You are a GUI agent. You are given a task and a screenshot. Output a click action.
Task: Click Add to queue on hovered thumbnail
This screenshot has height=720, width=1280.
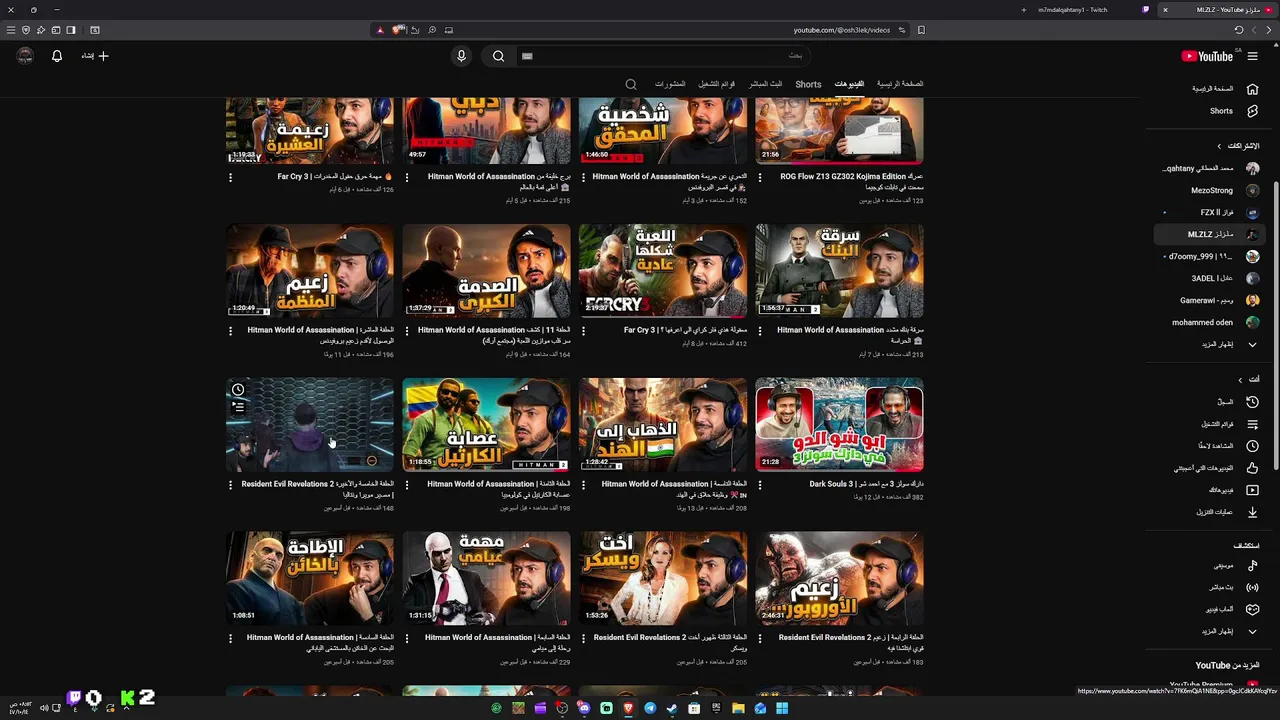click(x=238, y=408)
